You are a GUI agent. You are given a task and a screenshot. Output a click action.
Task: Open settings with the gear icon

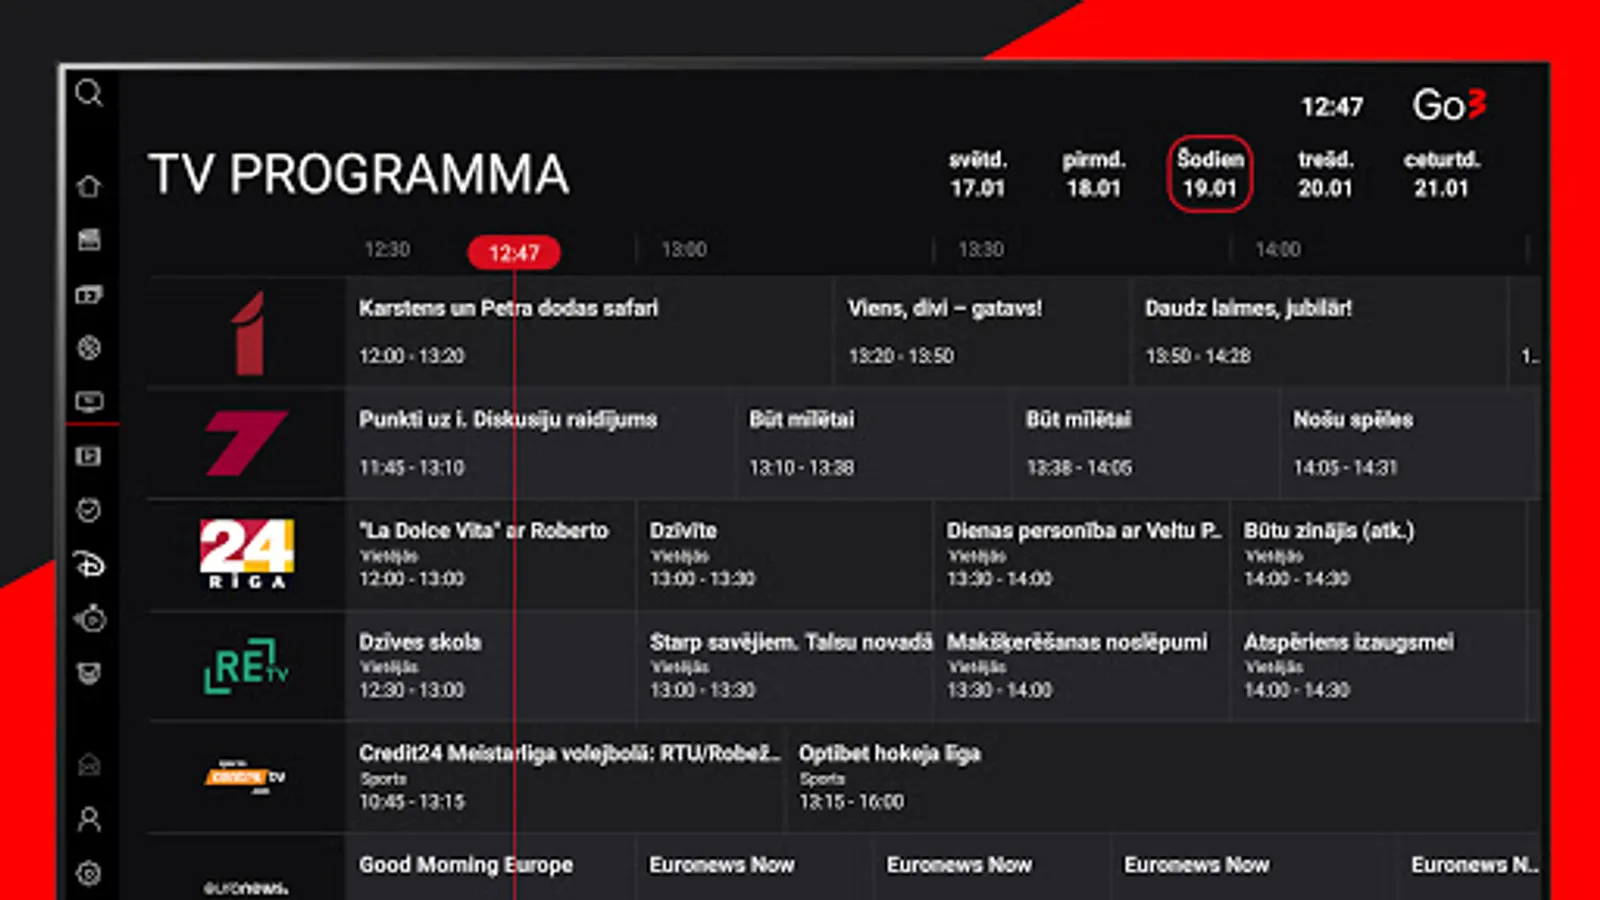pyautogui.click(x=89, y=873)
